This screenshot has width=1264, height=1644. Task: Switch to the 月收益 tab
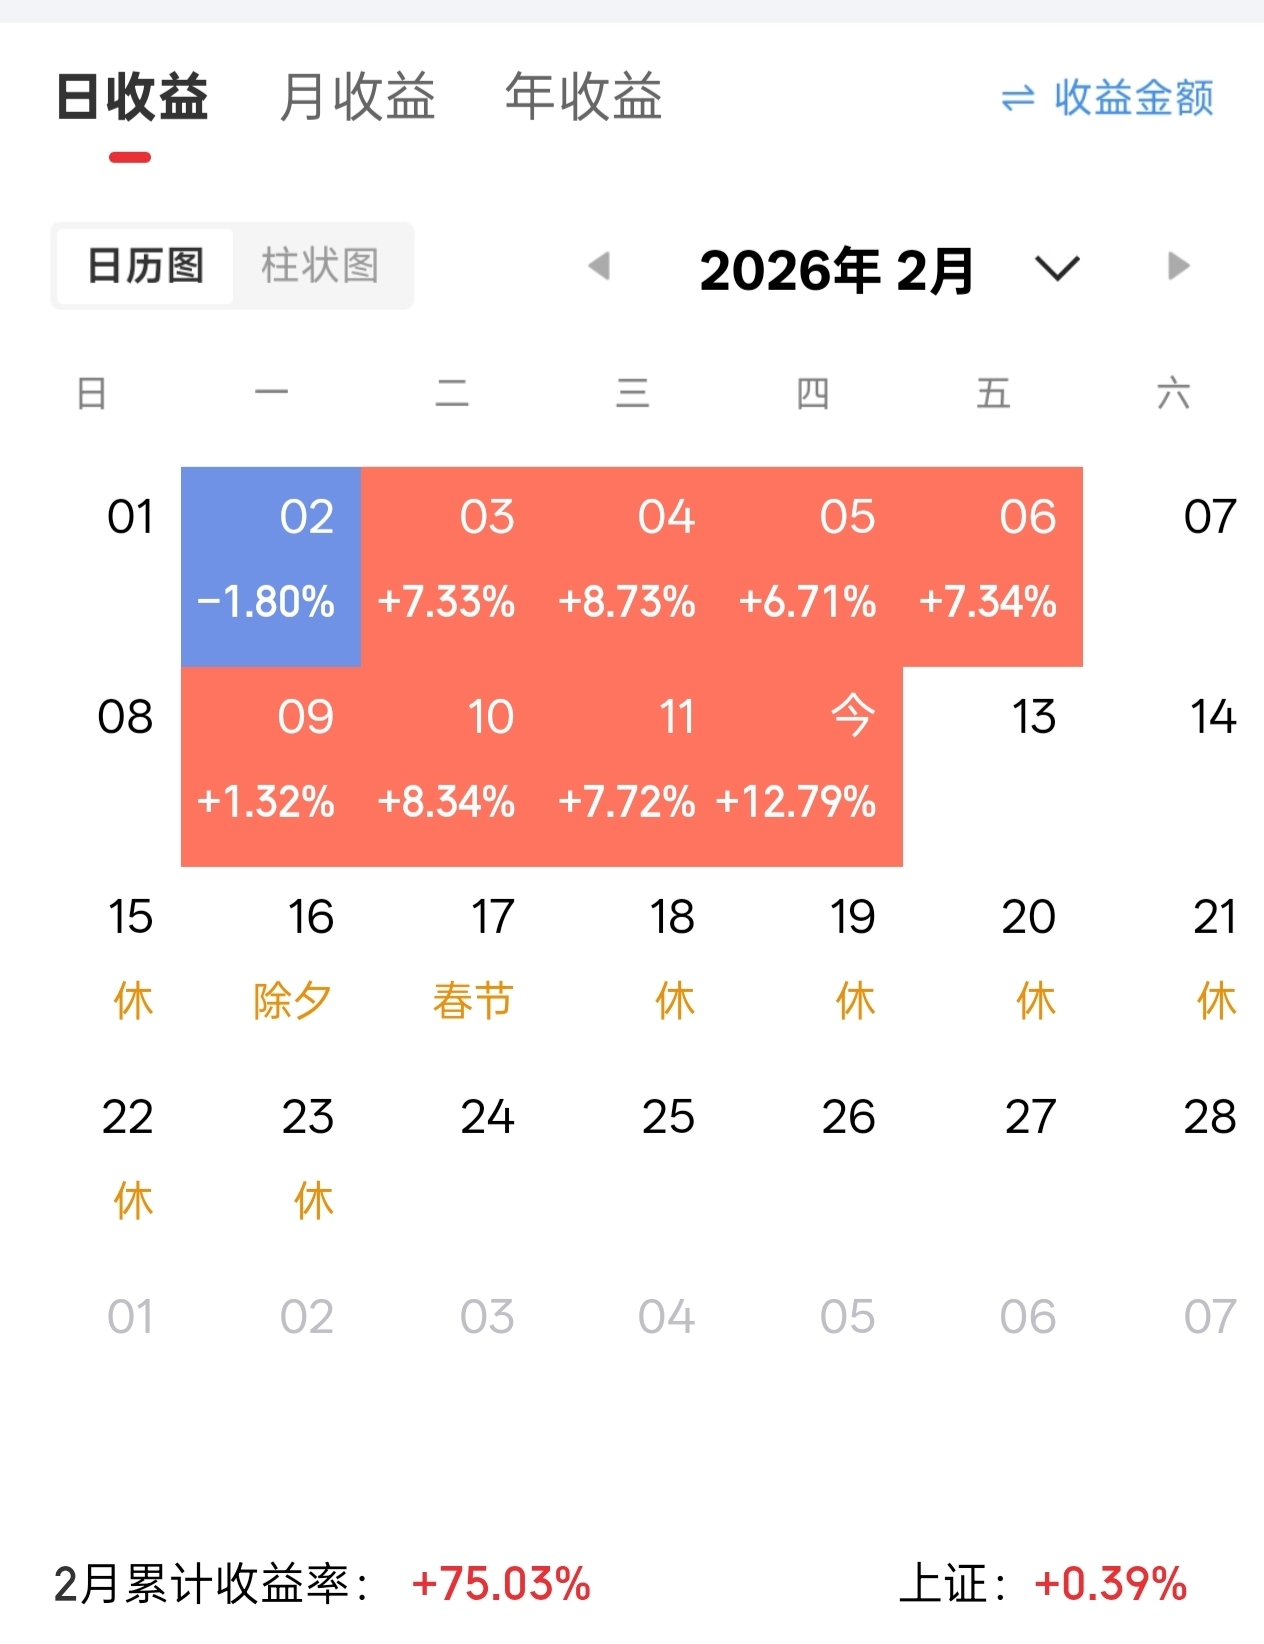(x=357, y=97)
